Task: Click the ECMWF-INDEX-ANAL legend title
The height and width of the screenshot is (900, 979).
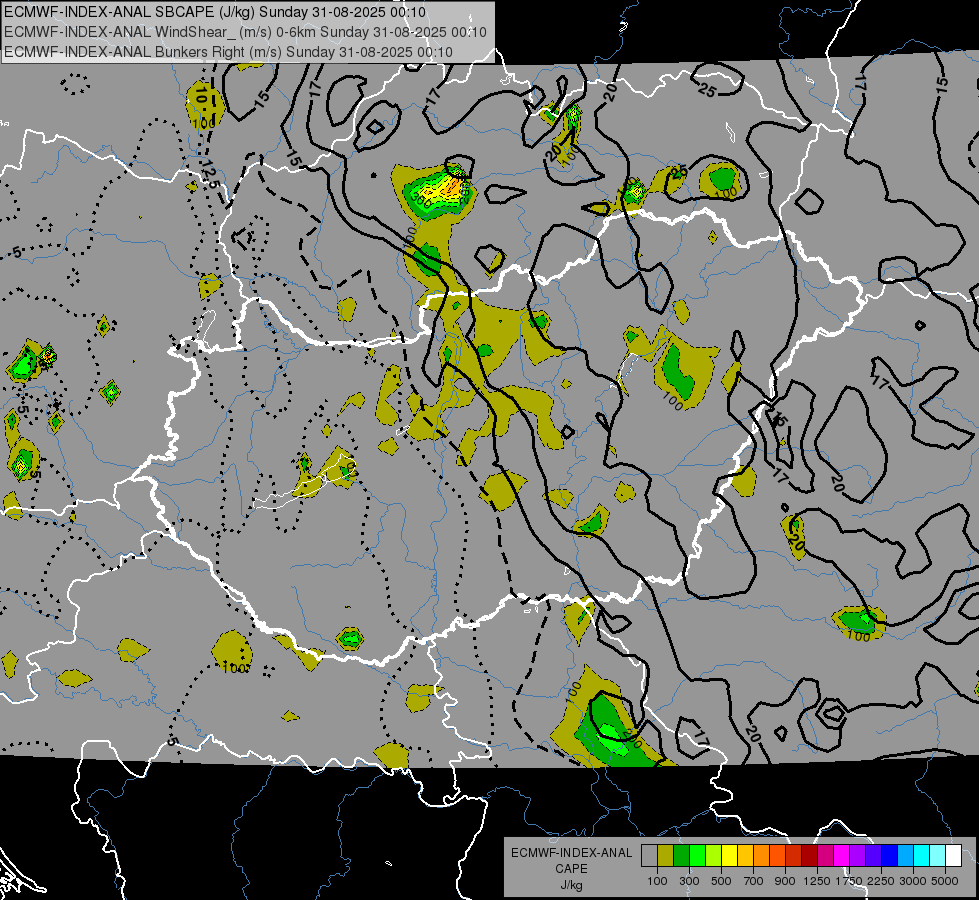Action: pyautogui.click(x=571, y=853)
